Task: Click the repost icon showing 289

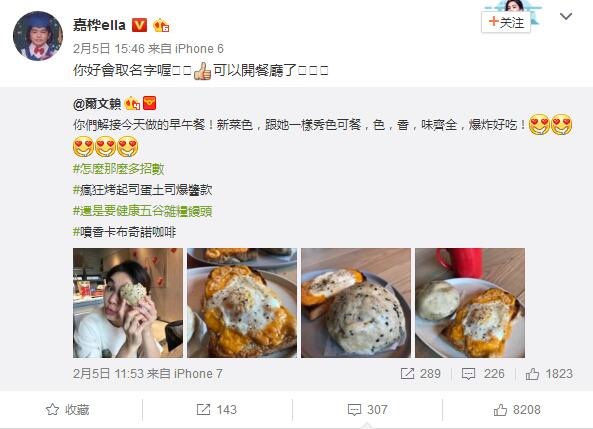Action: (407, 374)
